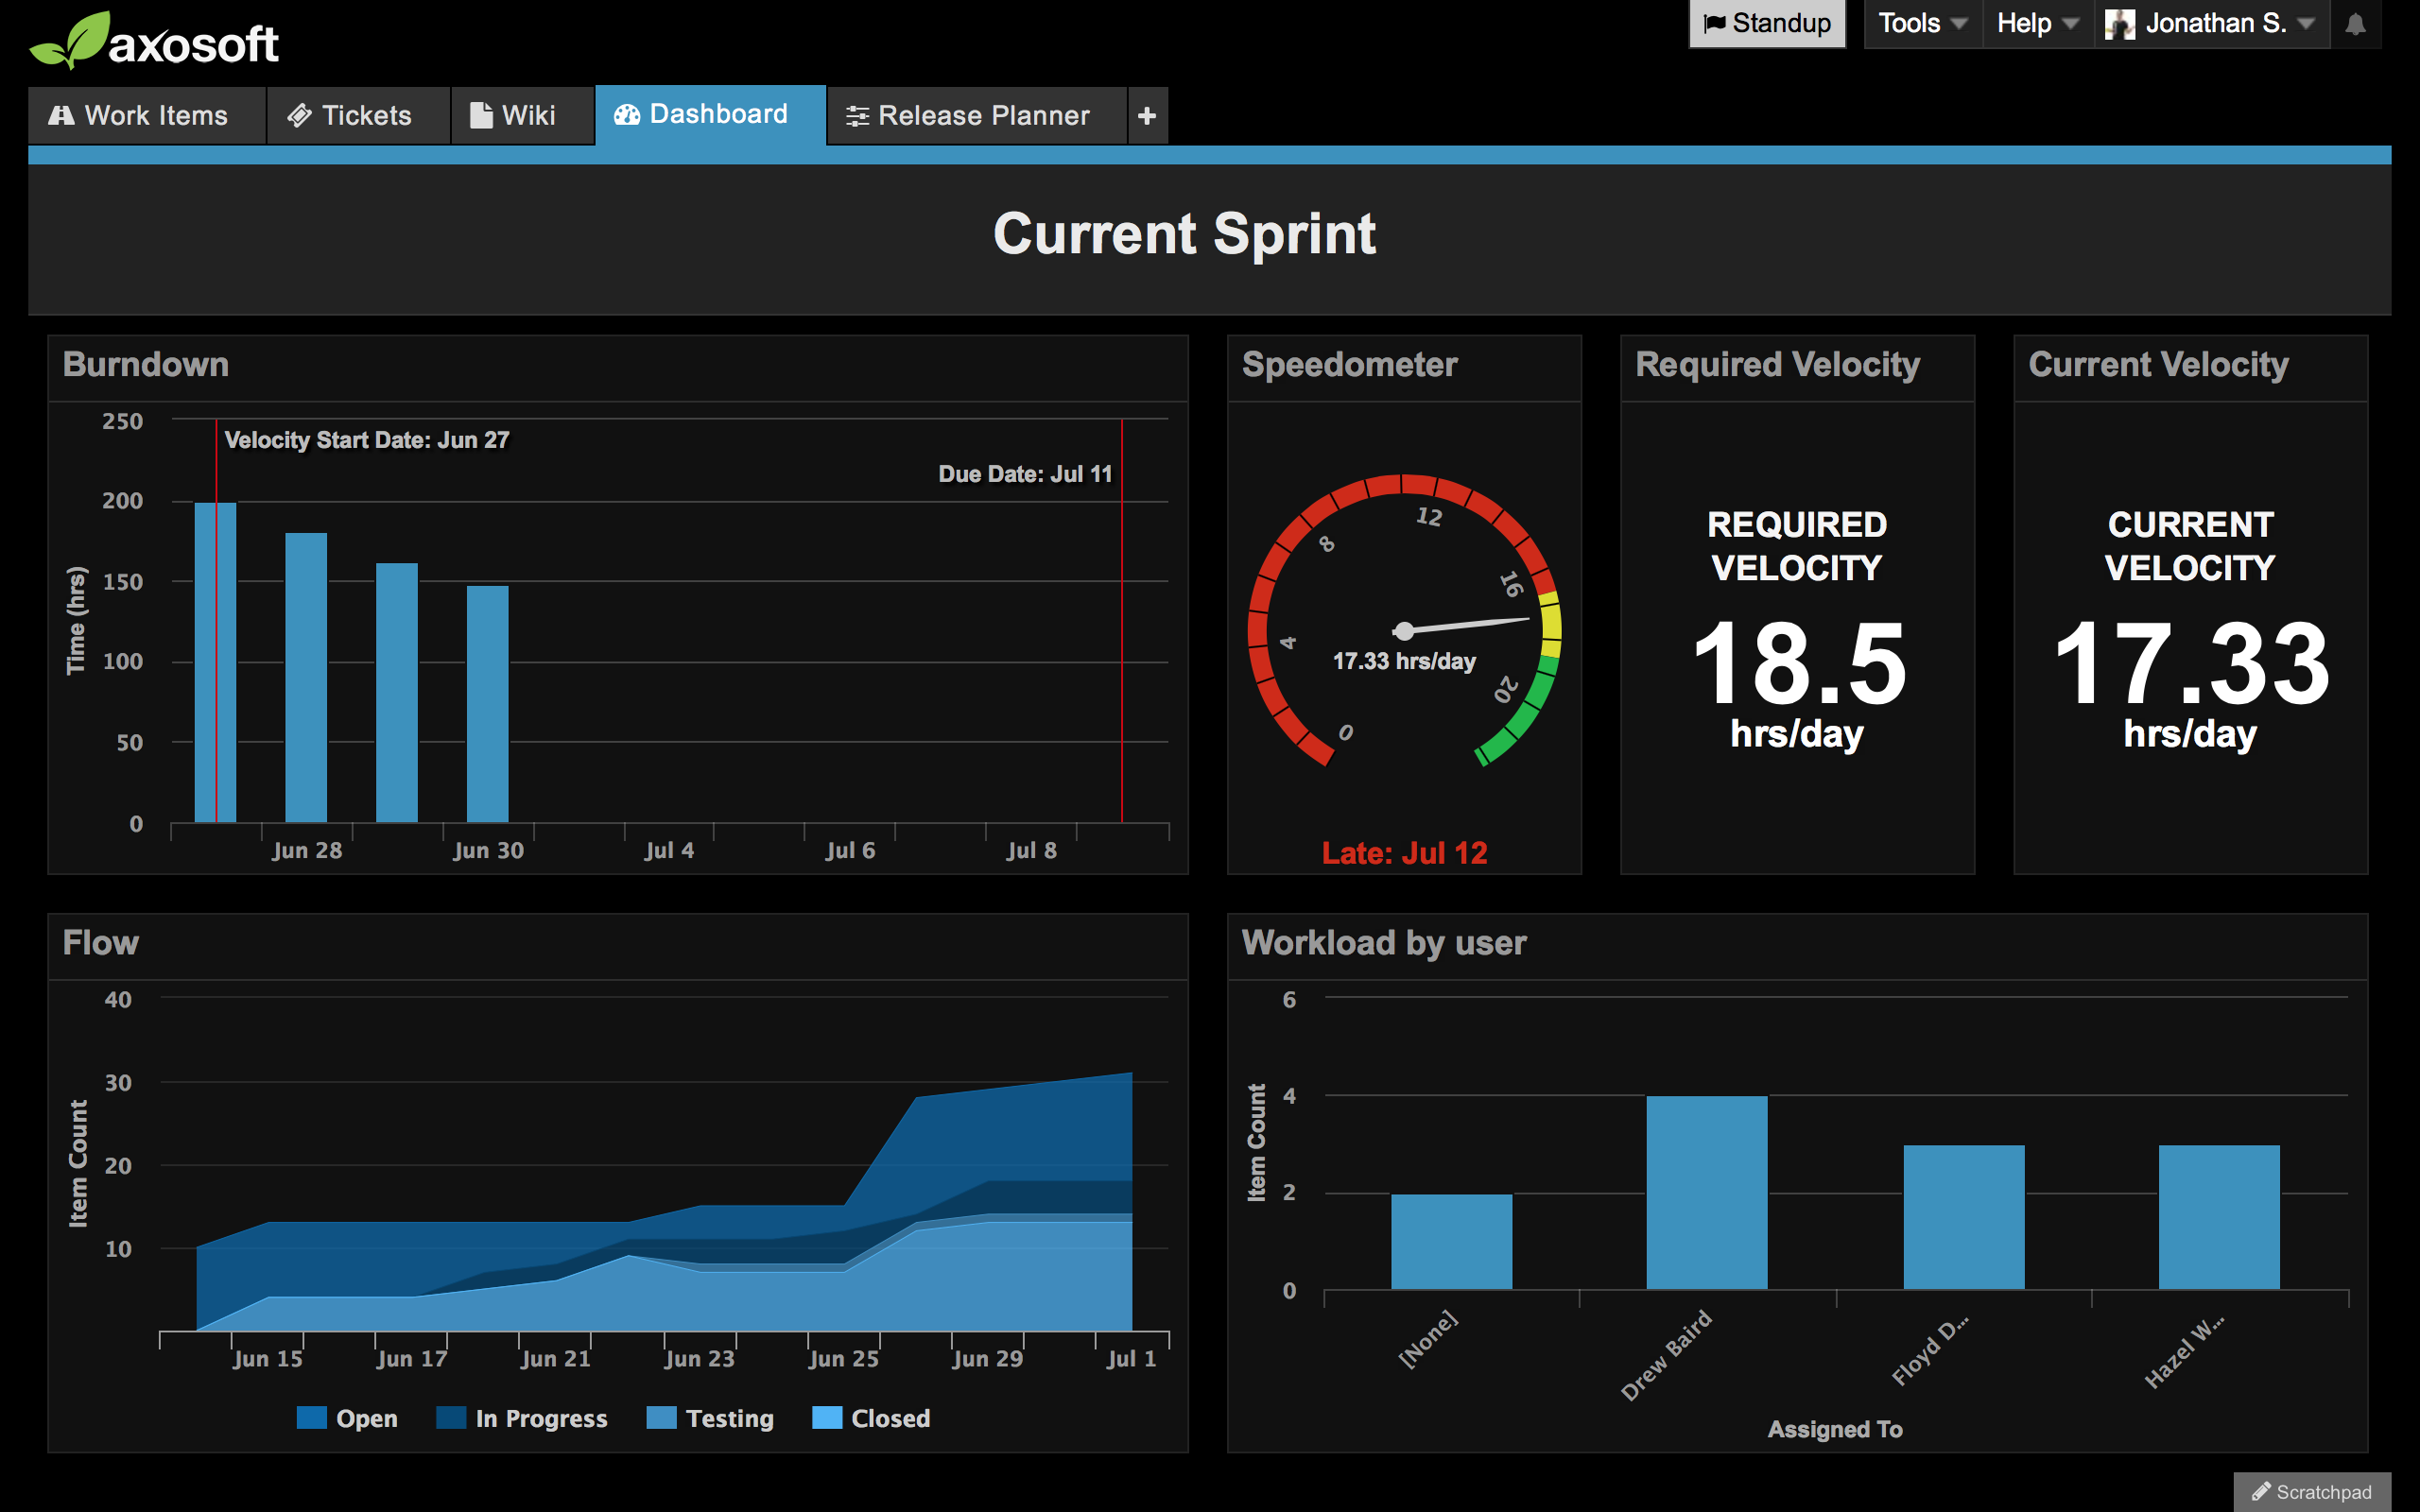The image size is (2420, 1512).
Task: Open the Tickets tab
Action: (350, 116)
